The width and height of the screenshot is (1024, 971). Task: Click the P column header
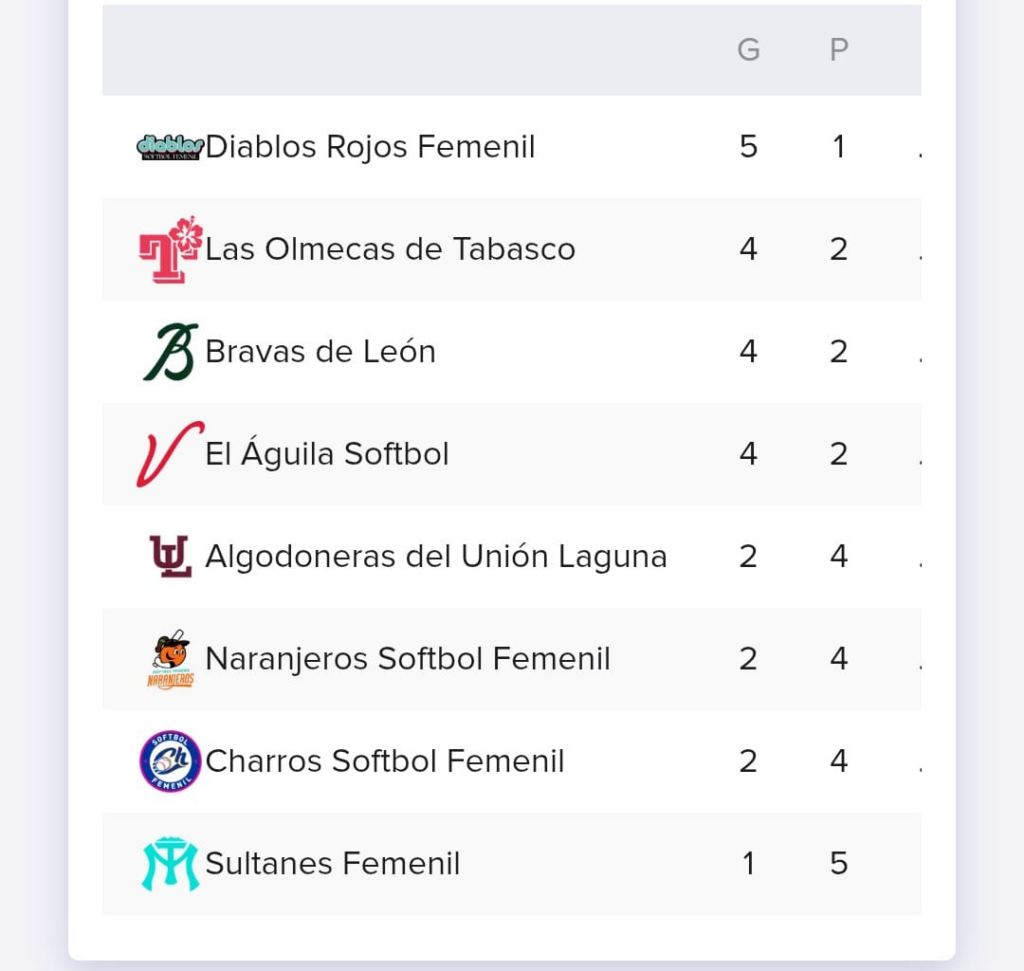pos(839,50)
